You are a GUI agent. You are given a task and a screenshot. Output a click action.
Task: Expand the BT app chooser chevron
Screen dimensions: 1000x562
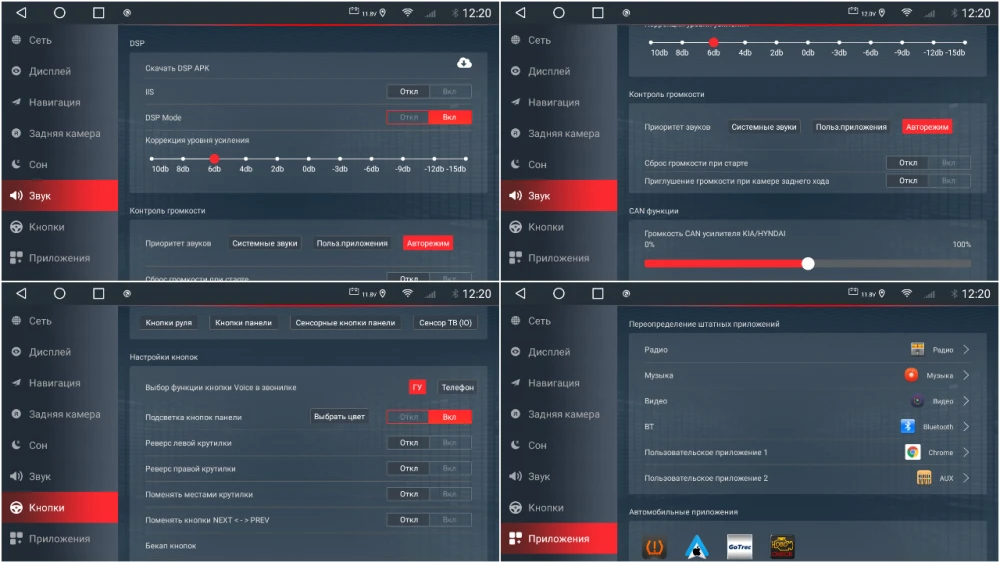point(966,427)
